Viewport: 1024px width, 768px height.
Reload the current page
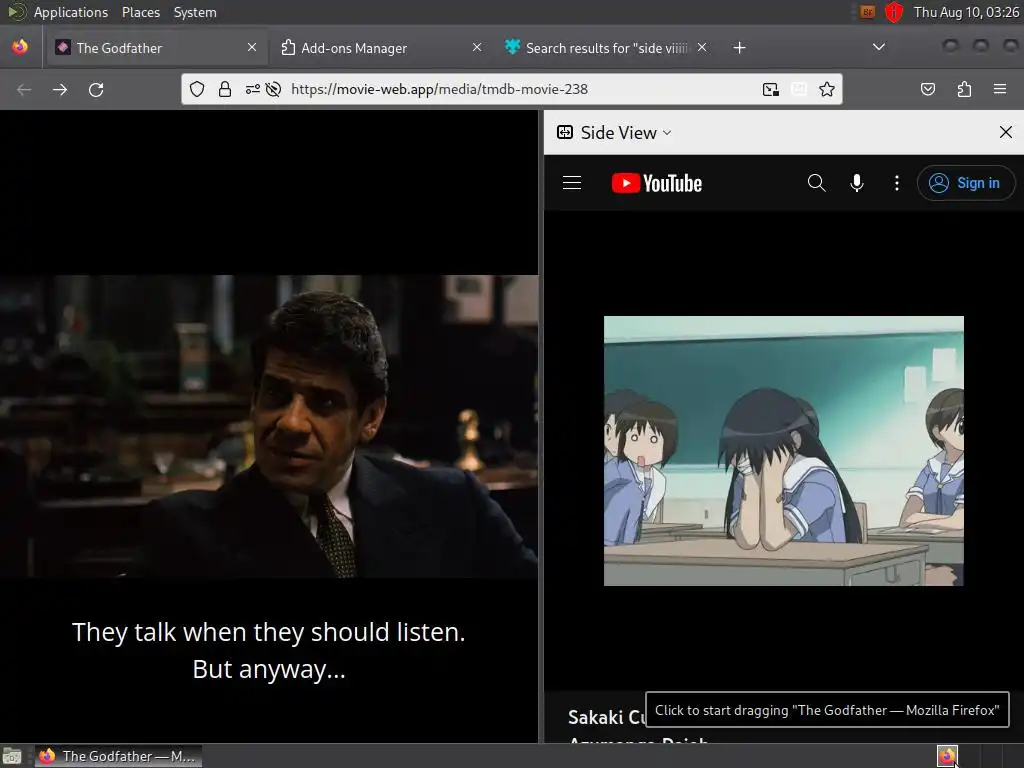coord(96,89)
